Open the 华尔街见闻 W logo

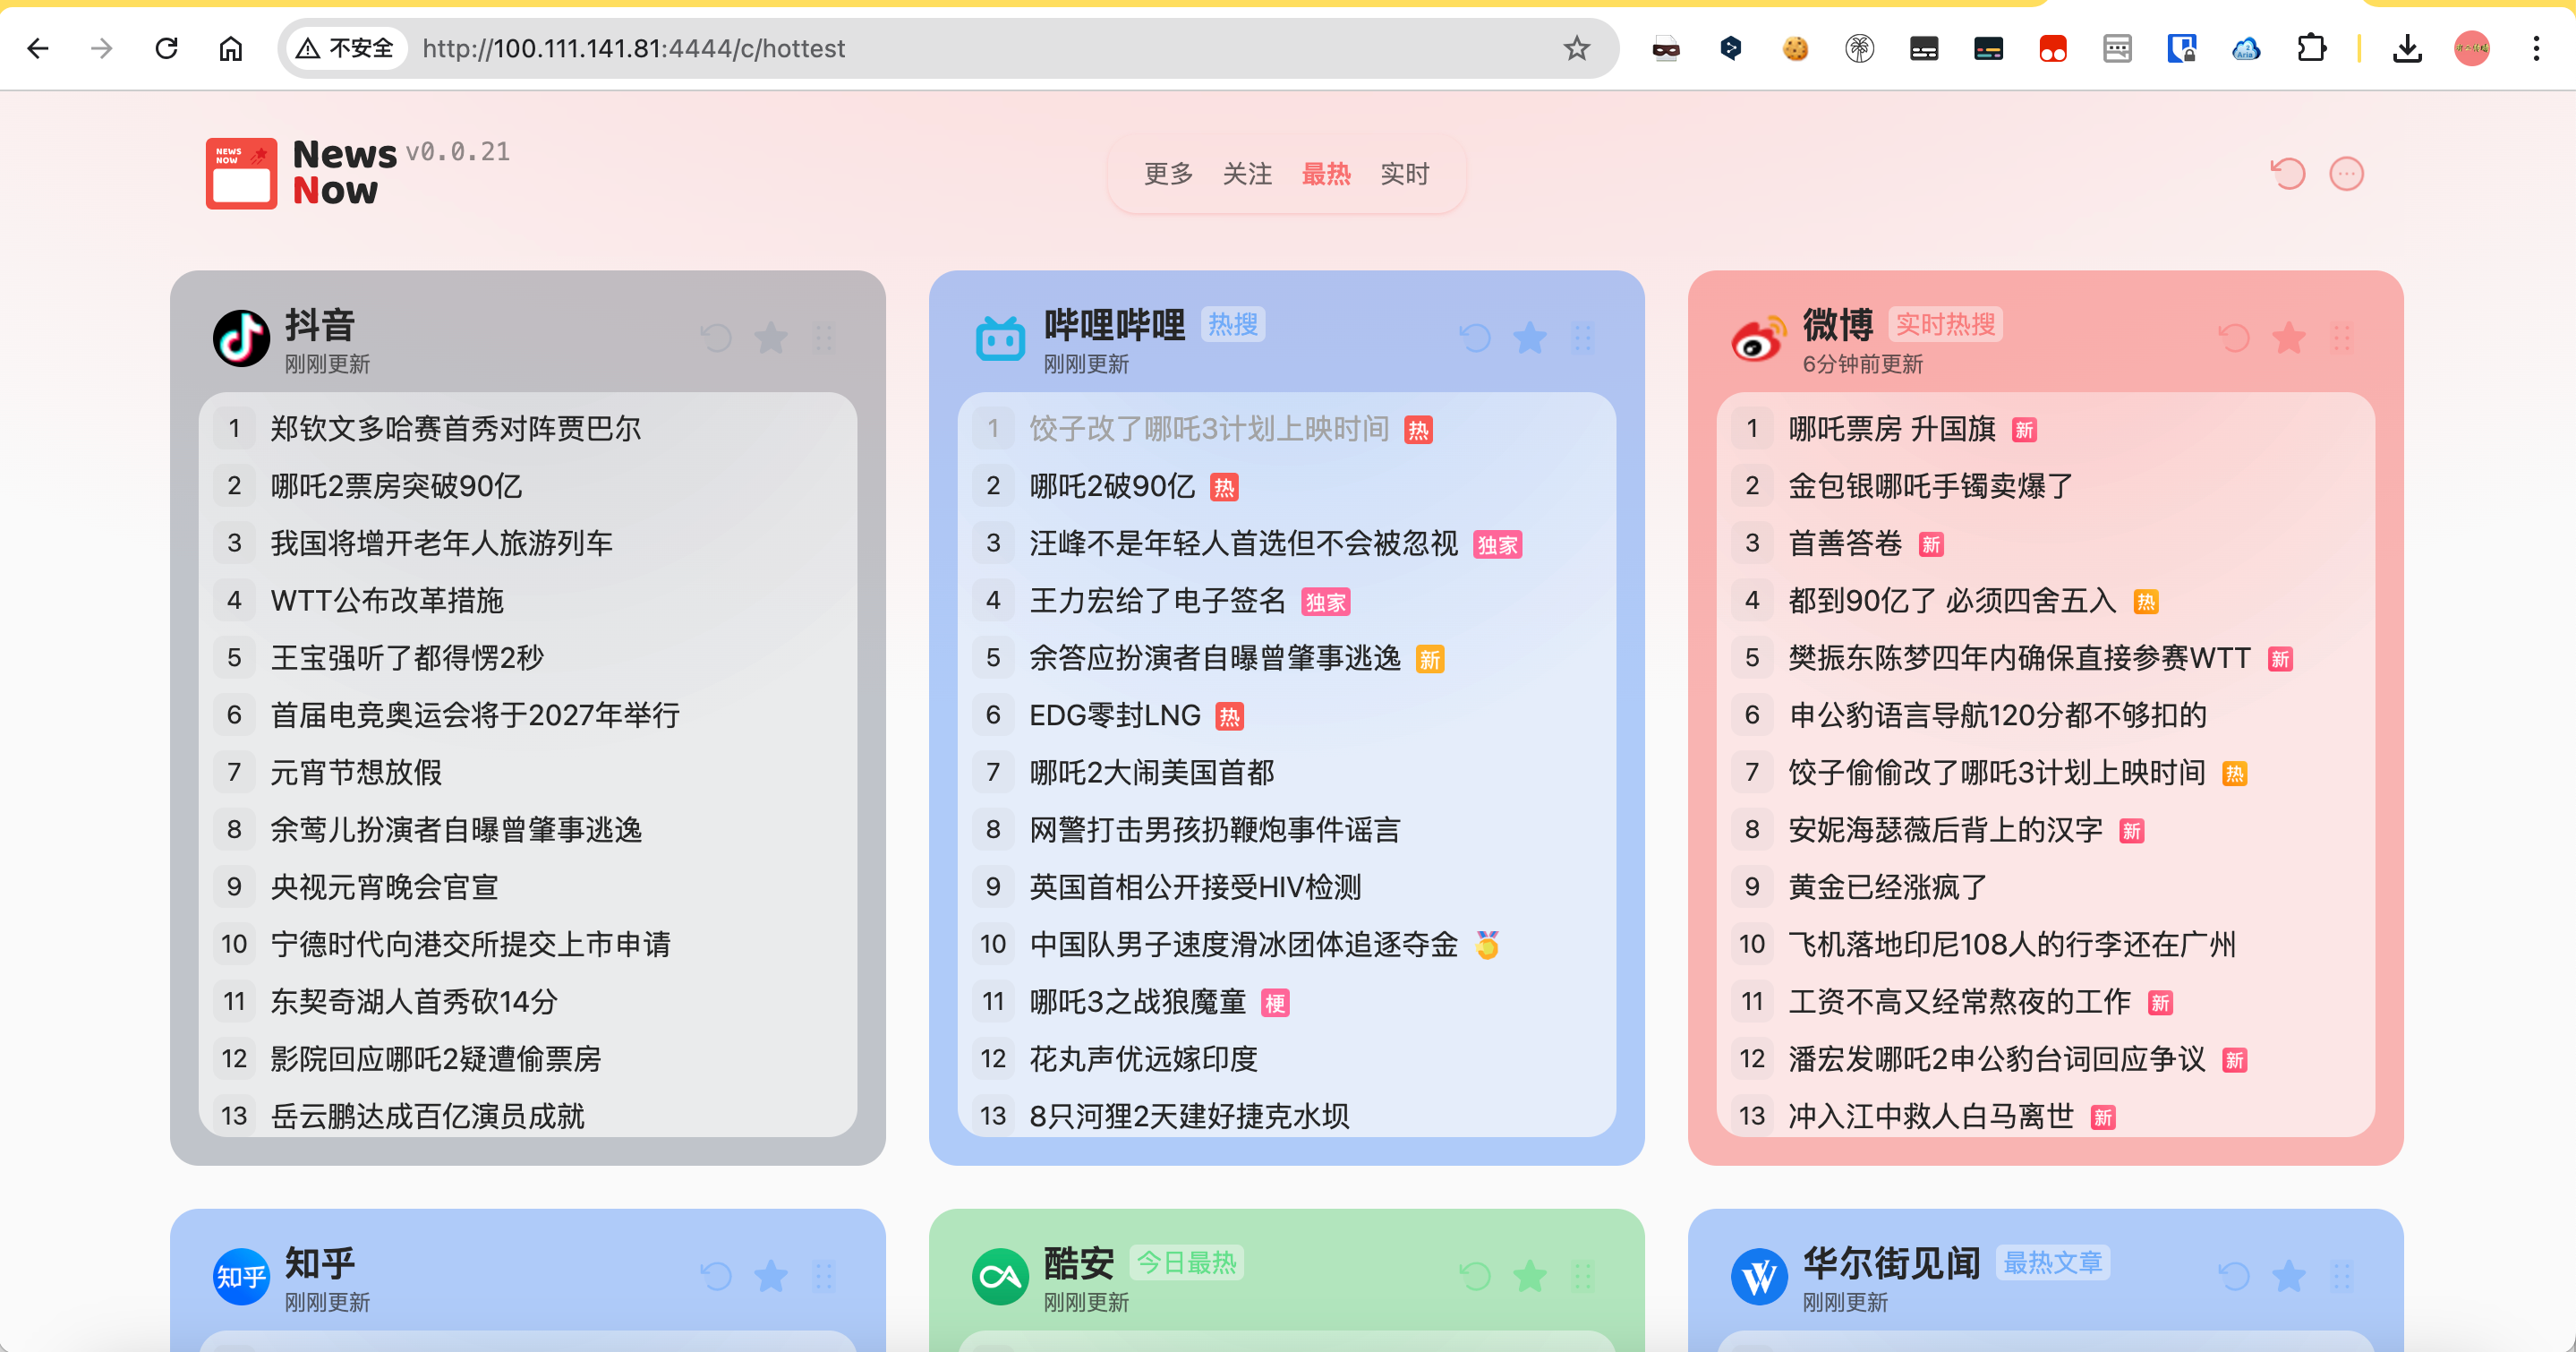click(1759, 1276)
